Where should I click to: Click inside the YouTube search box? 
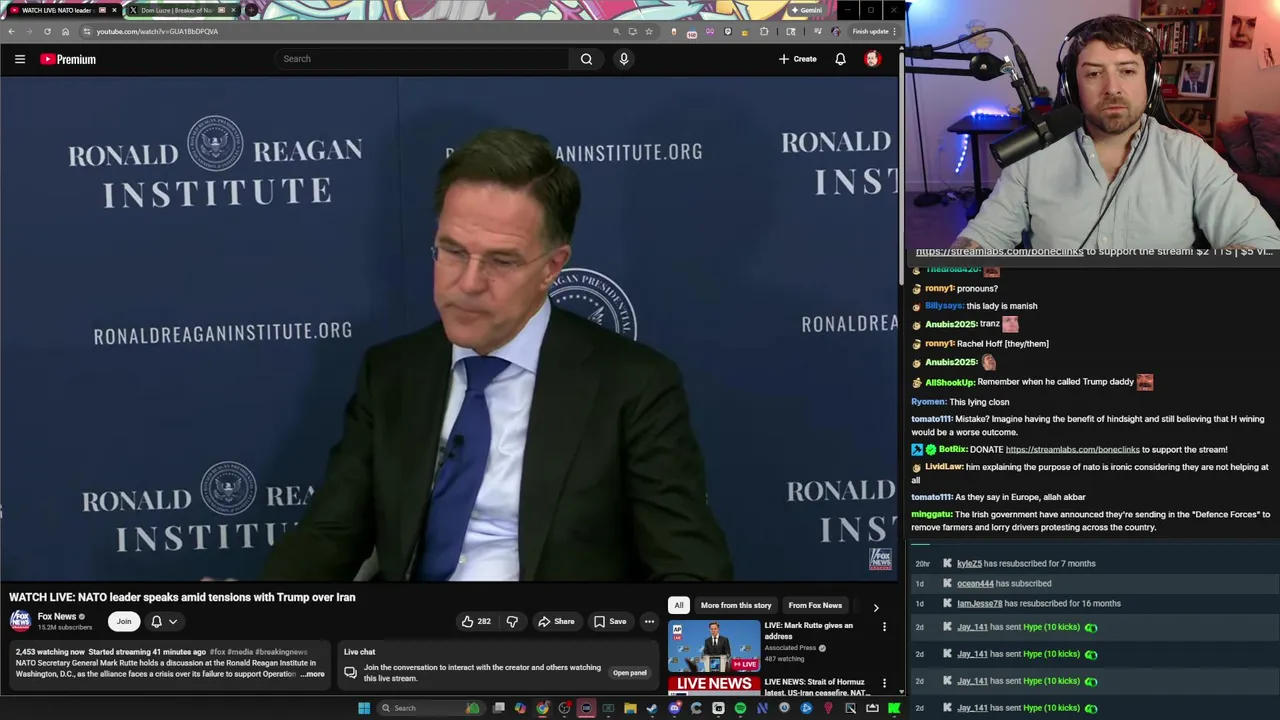click(424, 59)
